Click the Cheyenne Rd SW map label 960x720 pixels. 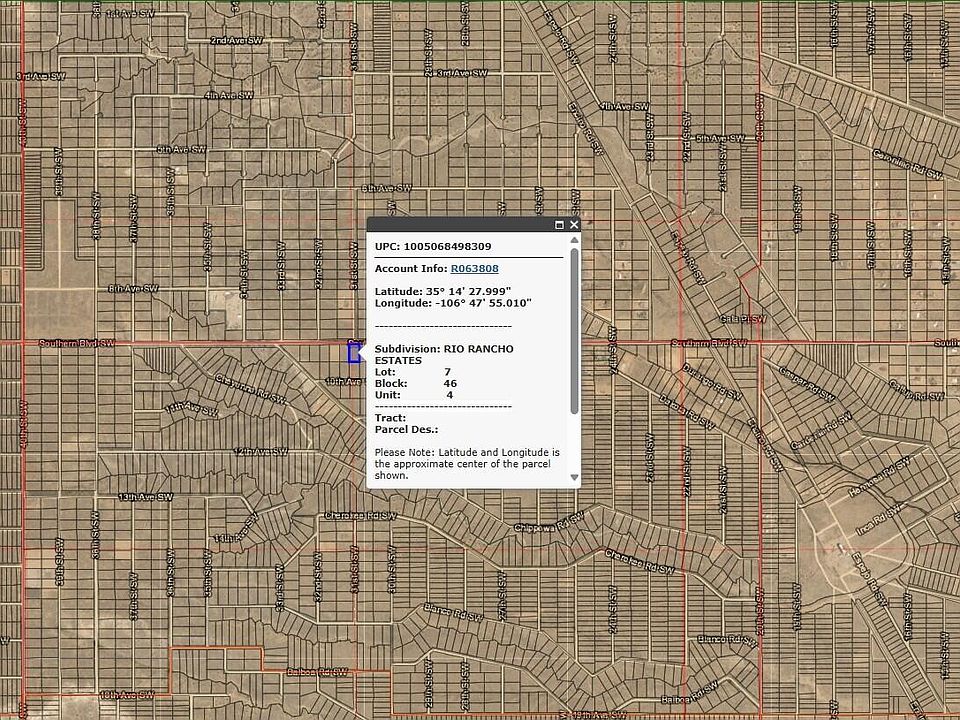click(x=250, y=389)
